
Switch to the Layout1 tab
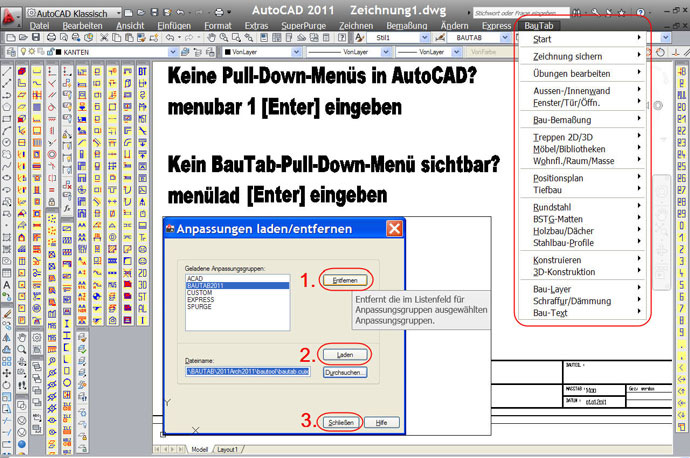tap(227, 450)
